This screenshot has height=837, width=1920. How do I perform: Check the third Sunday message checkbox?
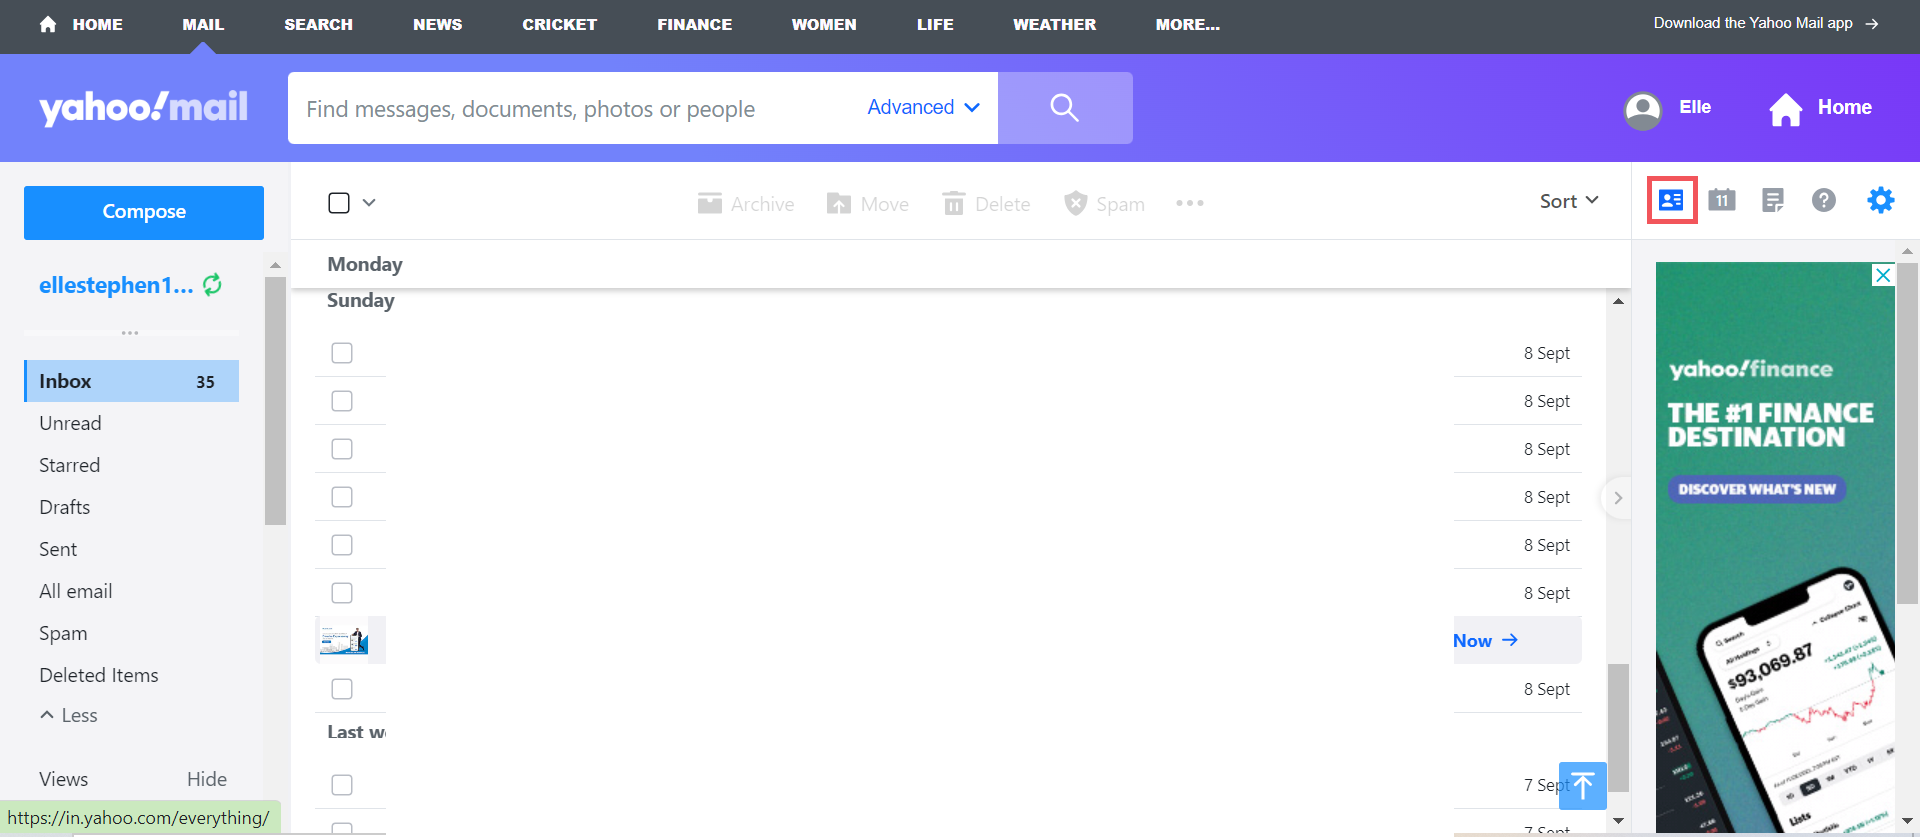pyautogui.click(x=342, y=449)
